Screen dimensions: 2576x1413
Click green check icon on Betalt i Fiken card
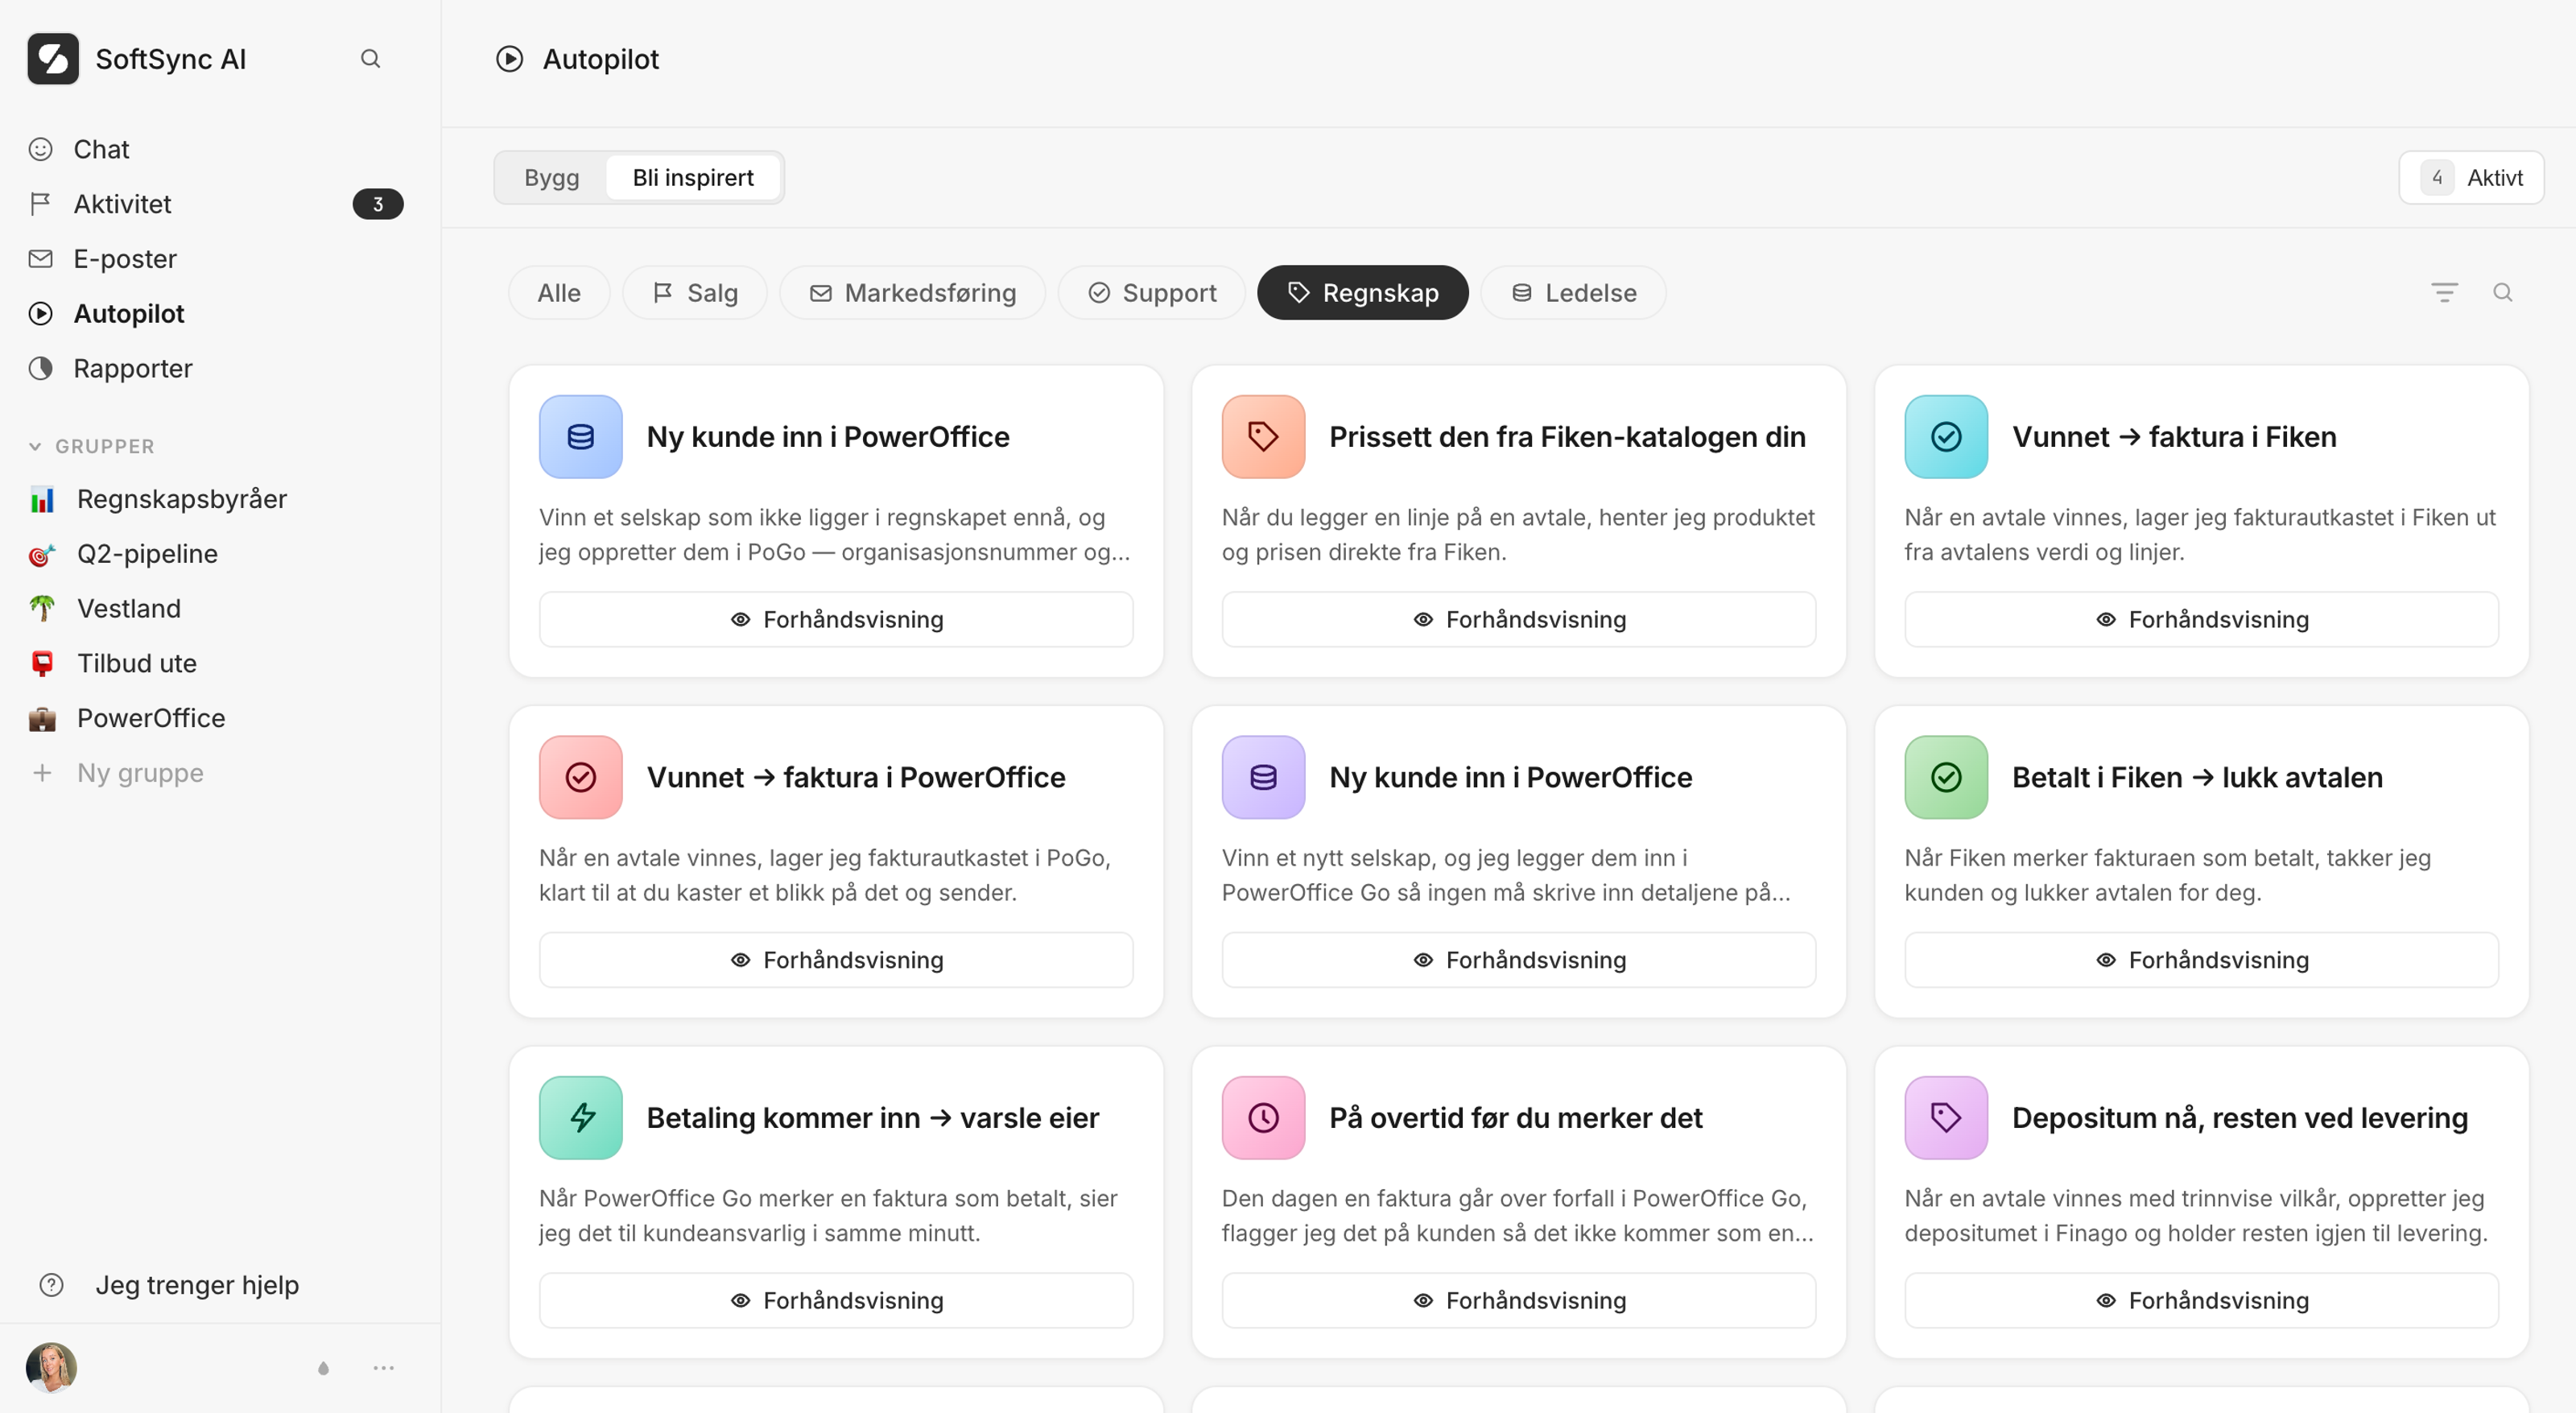pos(1947,778)
